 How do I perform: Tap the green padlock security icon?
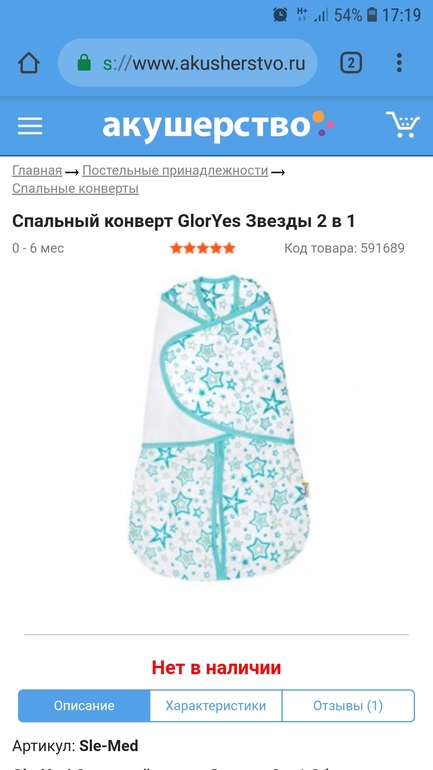(x=84, y=63)
